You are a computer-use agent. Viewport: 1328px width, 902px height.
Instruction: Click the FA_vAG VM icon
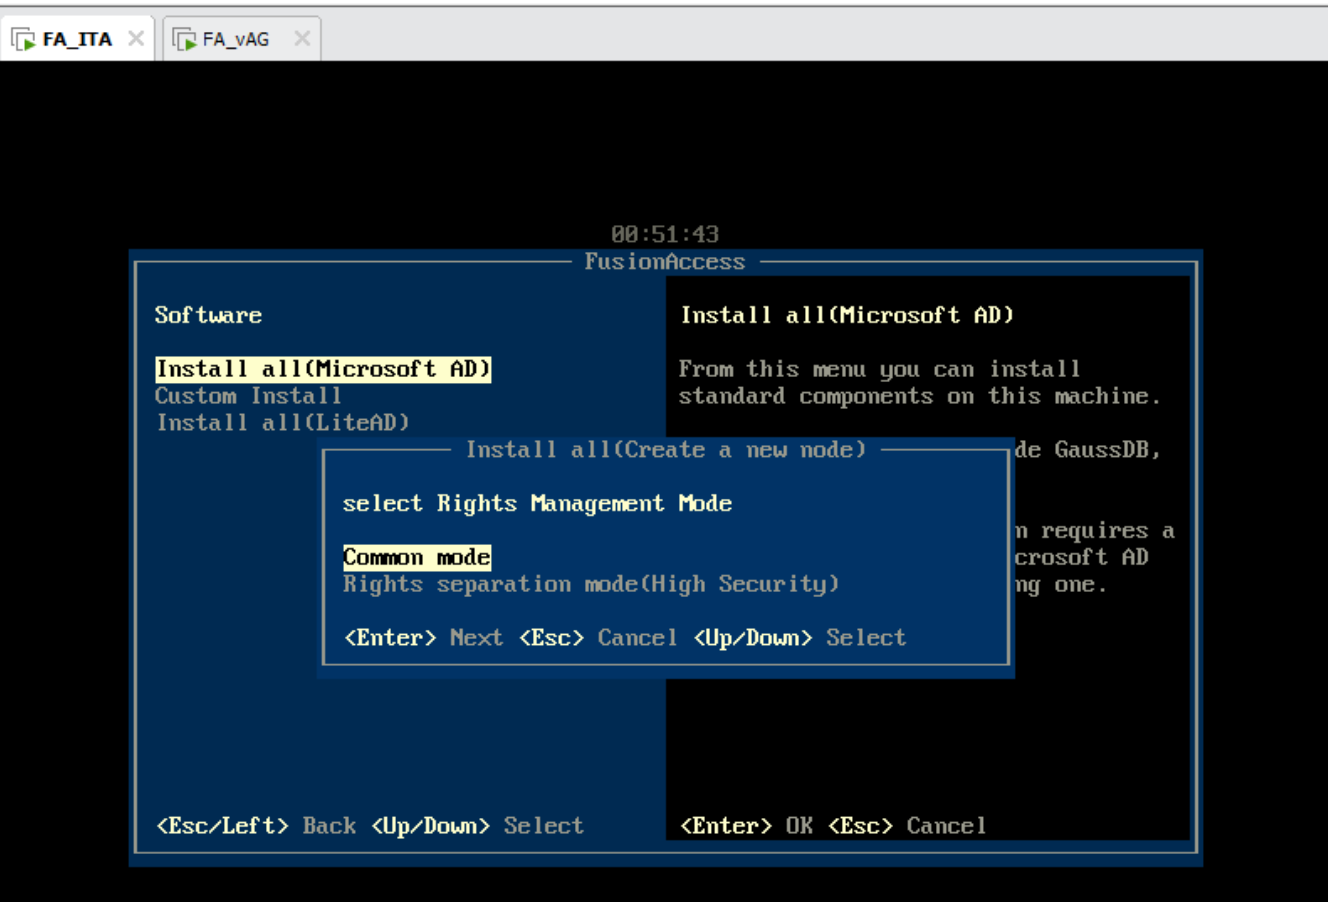tap(184, 40)
